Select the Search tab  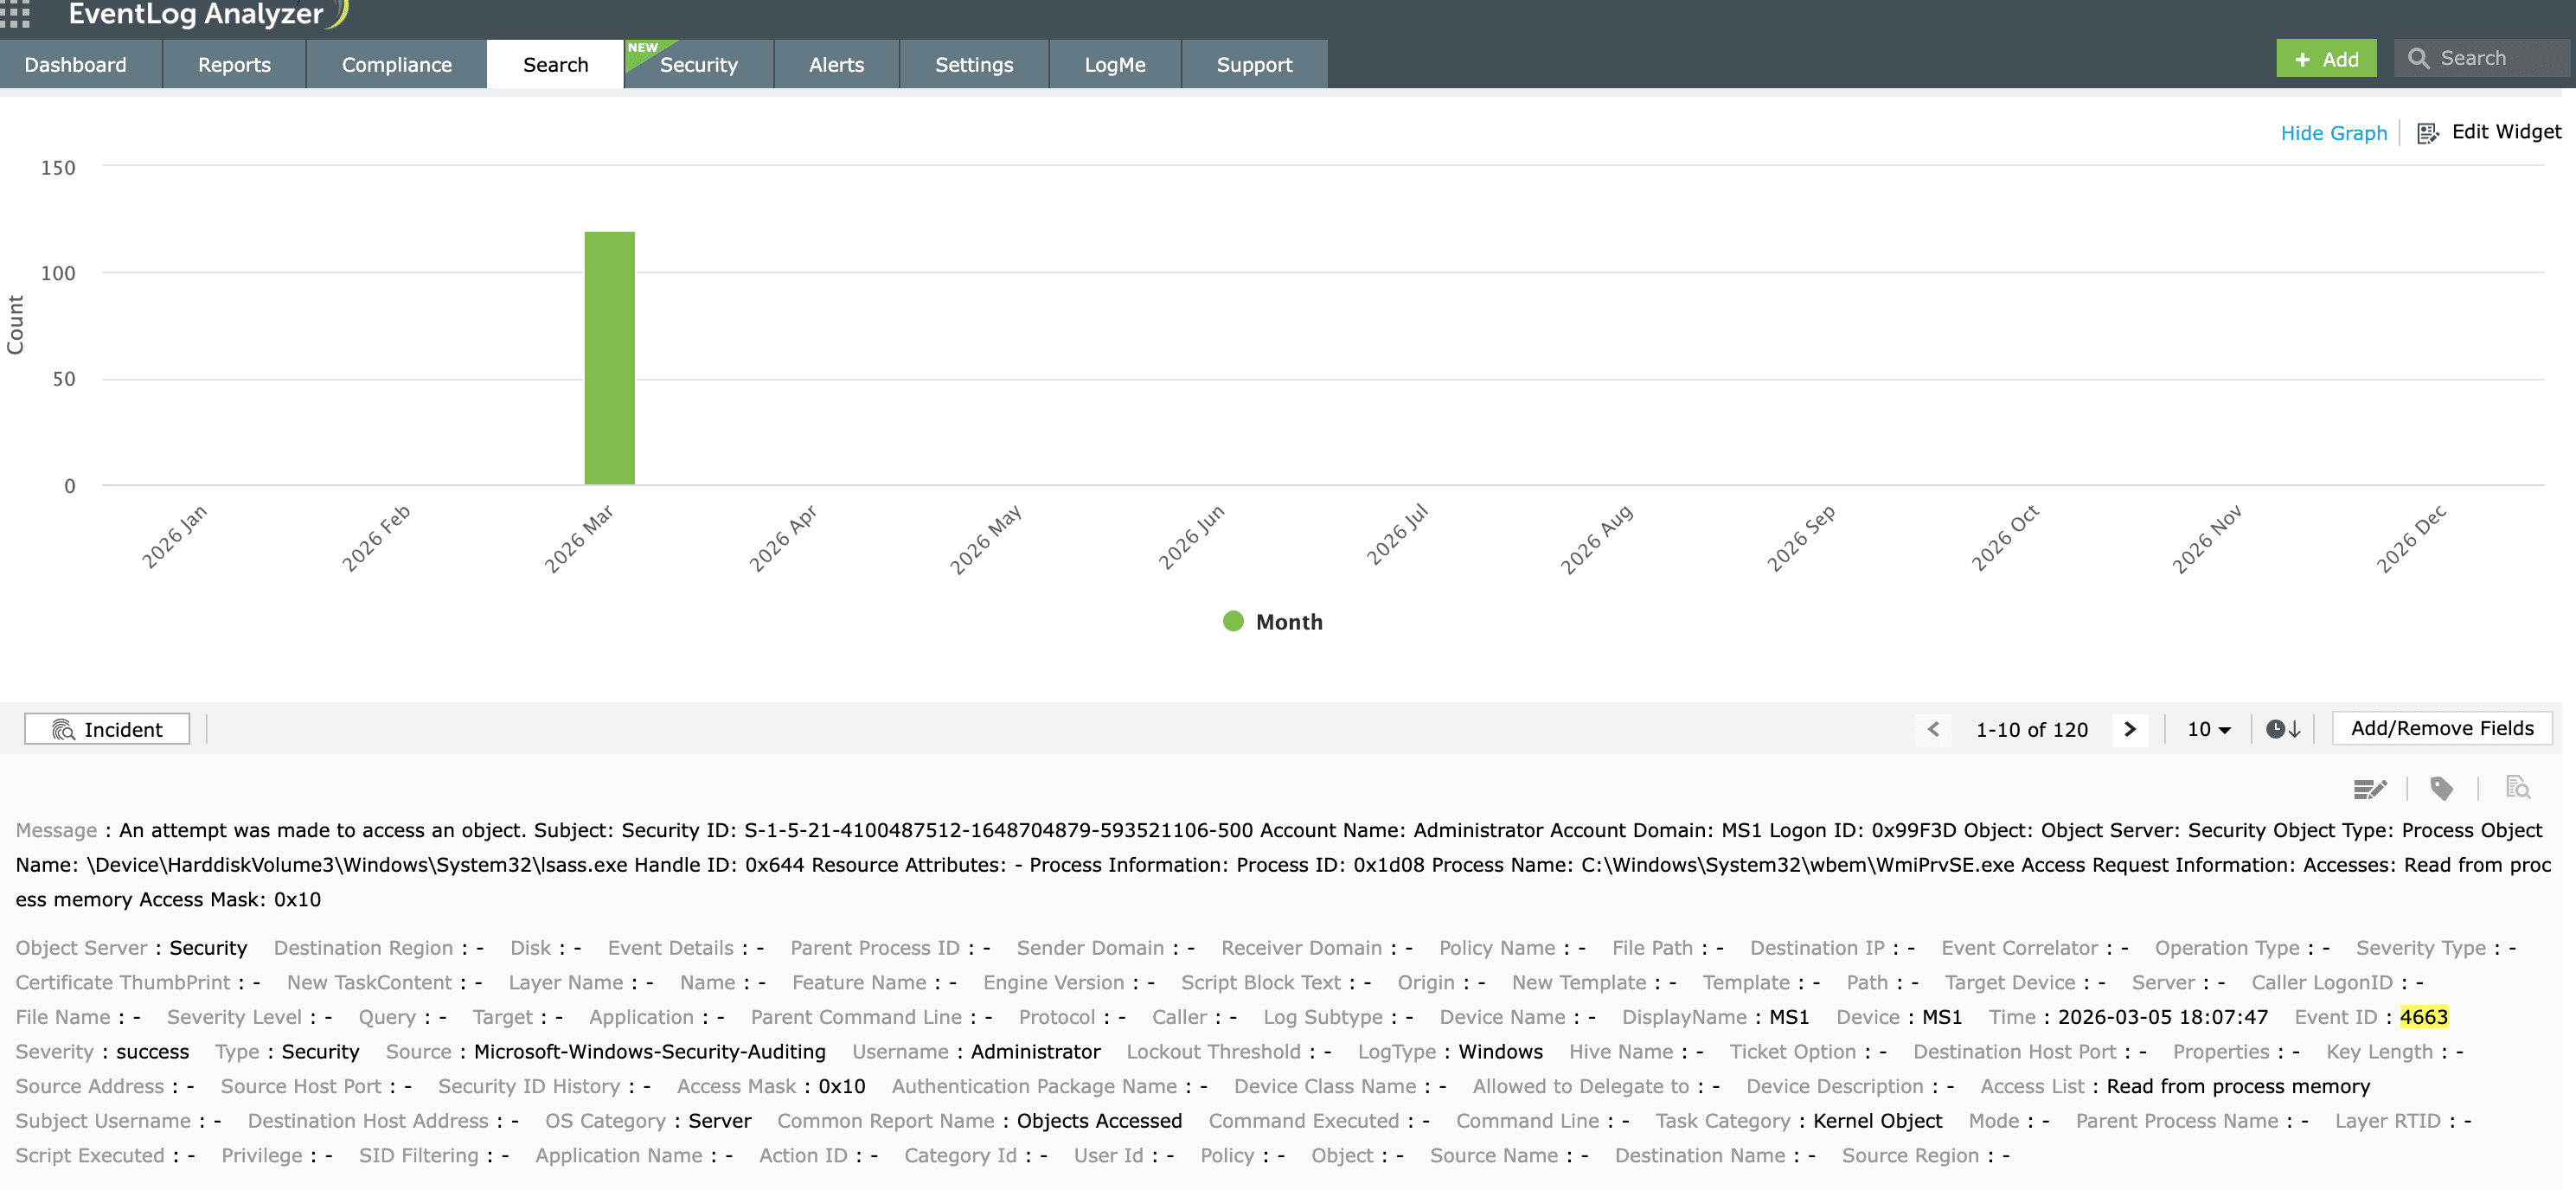click(x=556, y=65)
